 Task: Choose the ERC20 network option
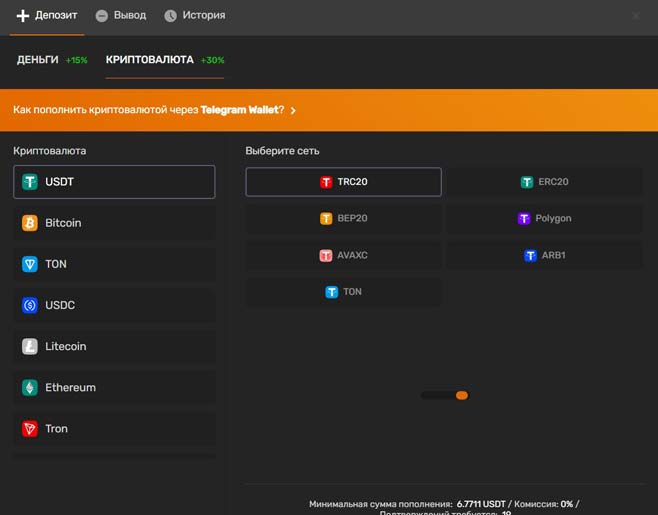pyautogui.click(x=543, y=182)
